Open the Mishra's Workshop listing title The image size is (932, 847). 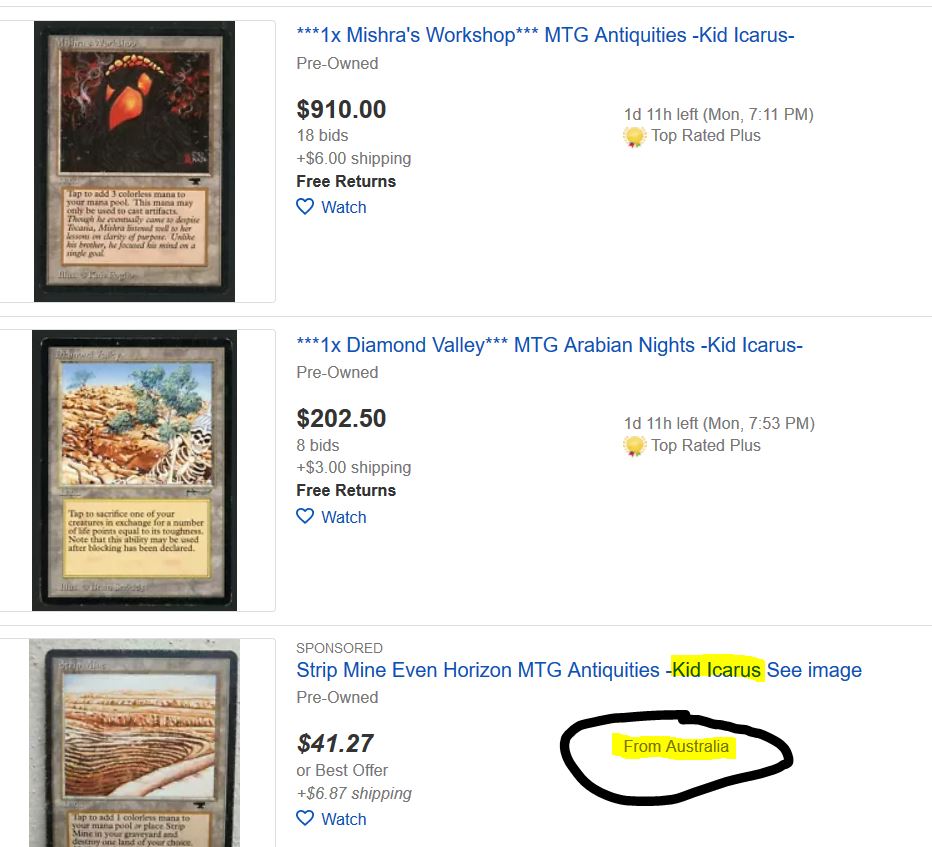point(545,35)
